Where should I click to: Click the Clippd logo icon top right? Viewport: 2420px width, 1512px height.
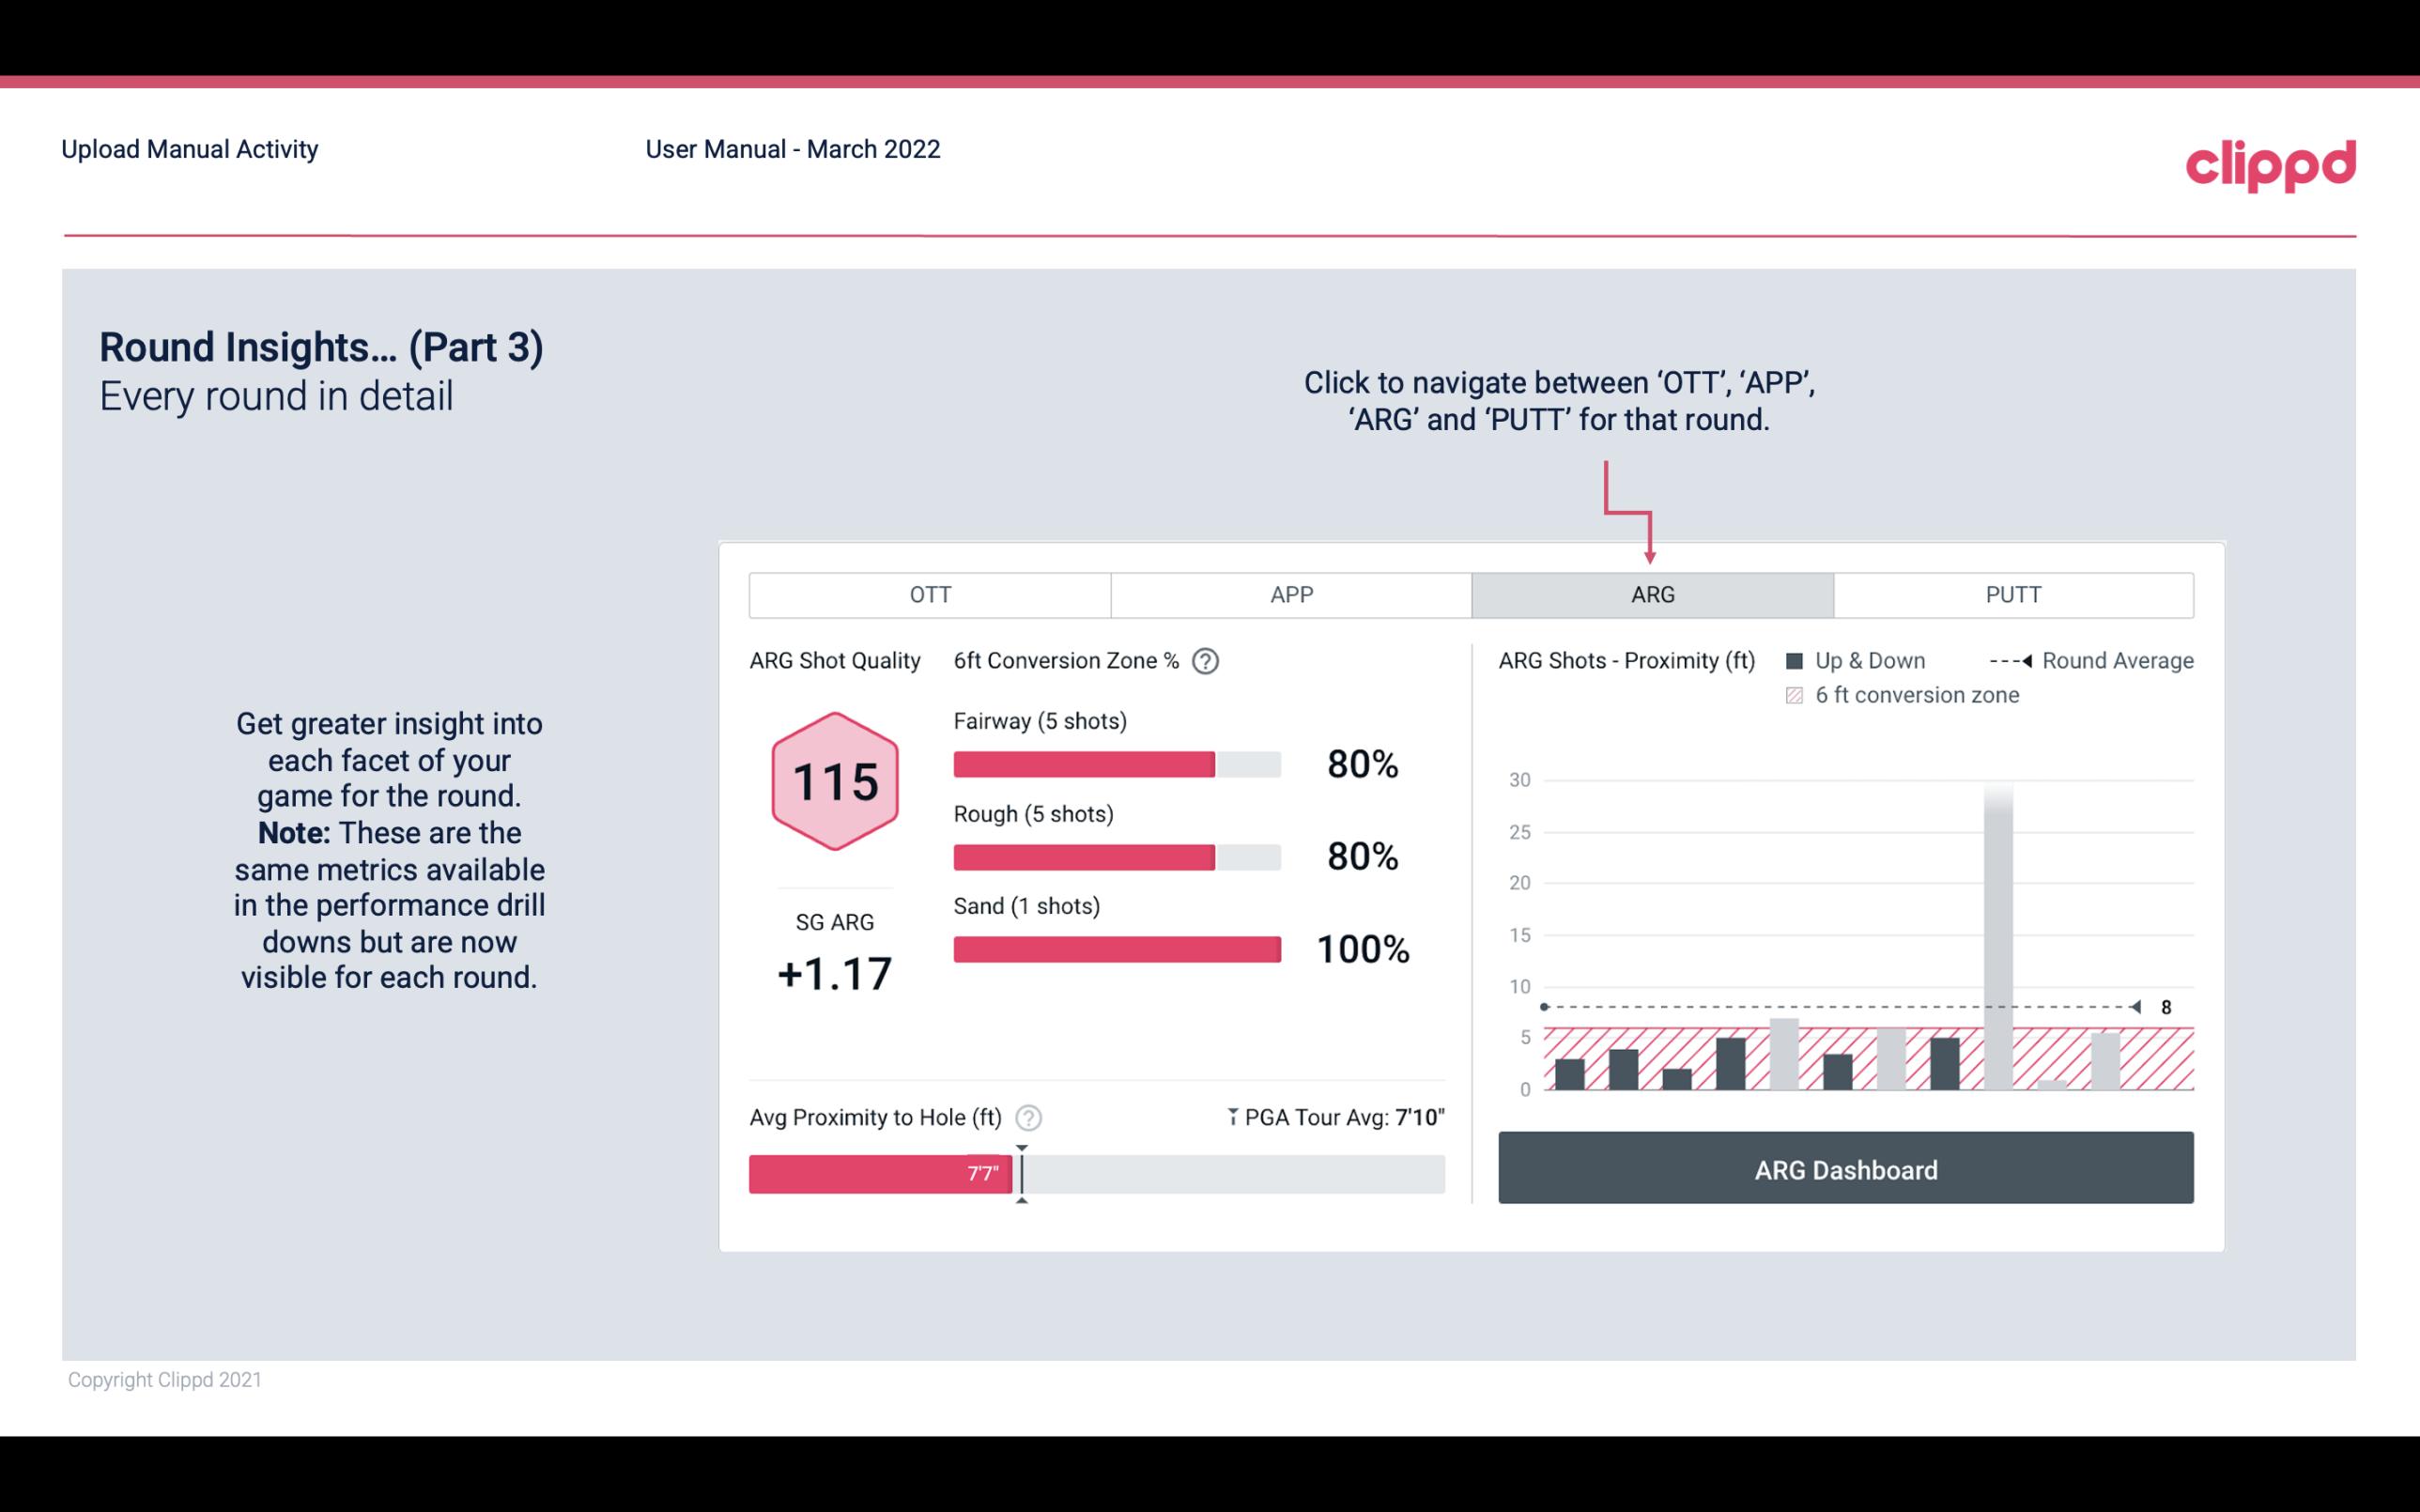[2272, 162]
